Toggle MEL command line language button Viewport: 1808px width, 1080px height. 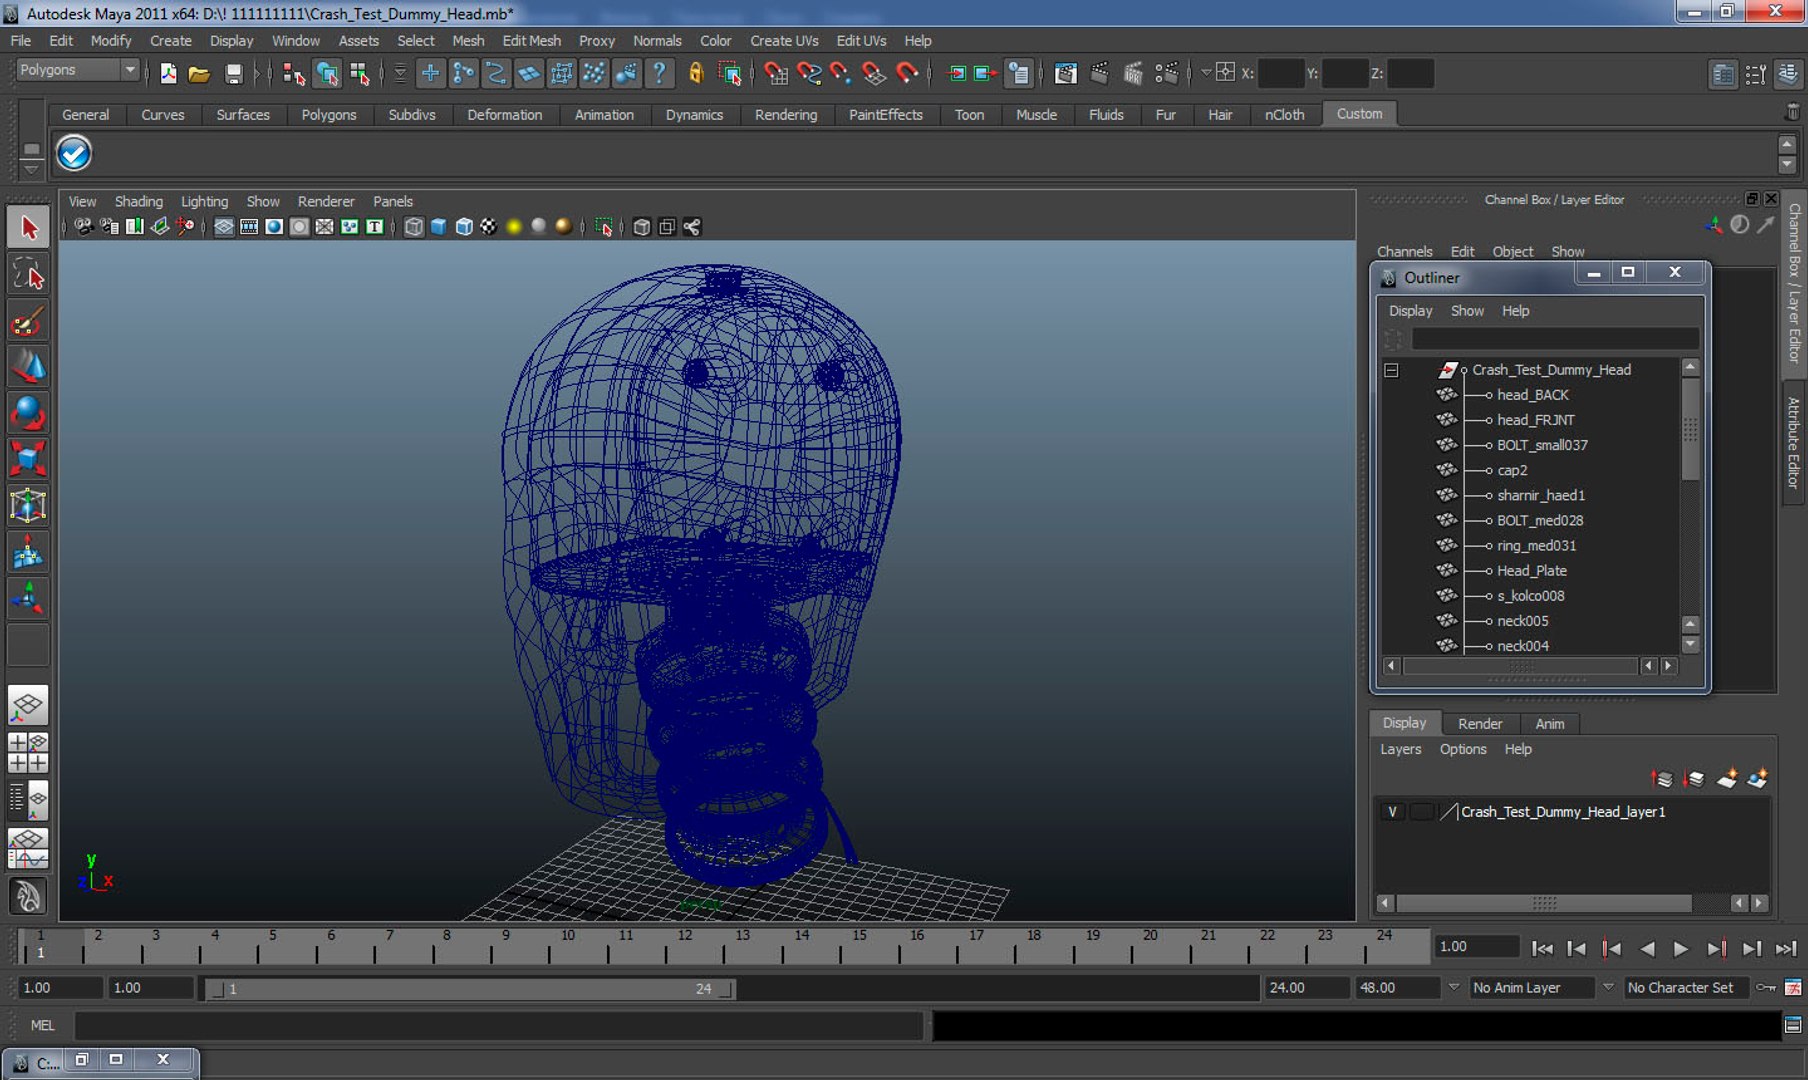click(x=42, y=1025)
